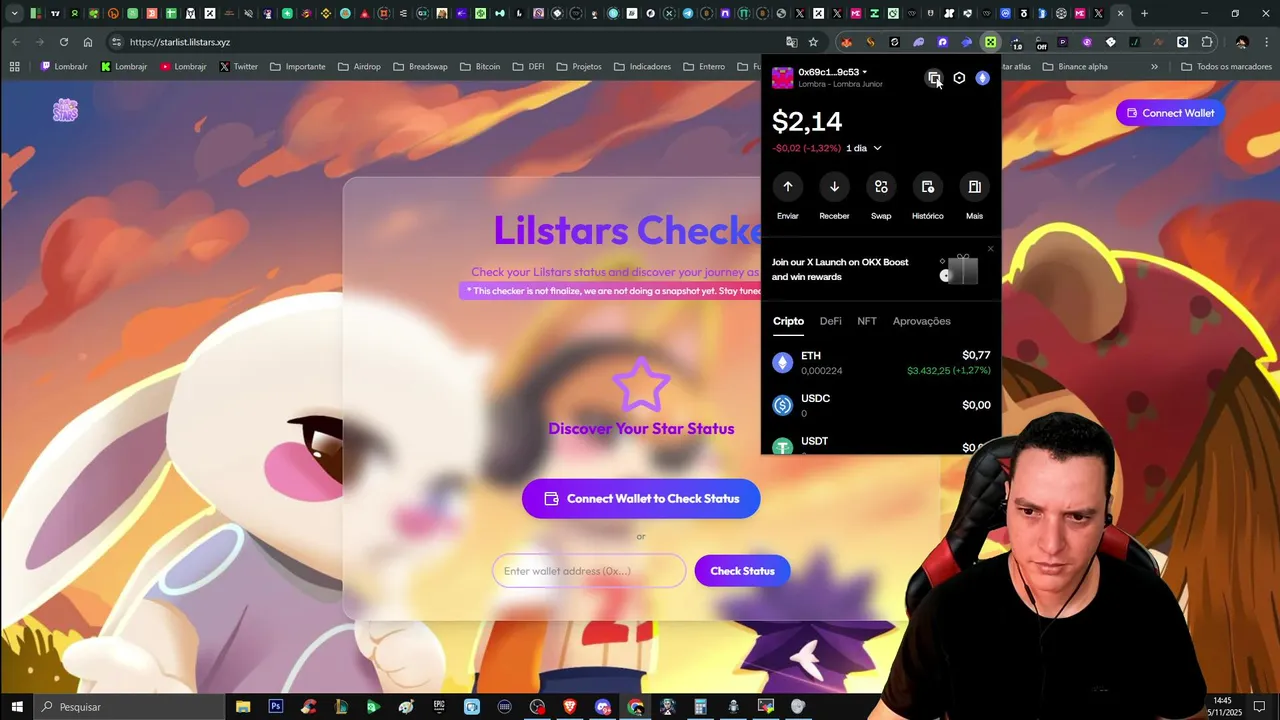Open the Airdrop bookmarks folder
The width and height of the screenshot is (1280, 720).
[358, 67]
